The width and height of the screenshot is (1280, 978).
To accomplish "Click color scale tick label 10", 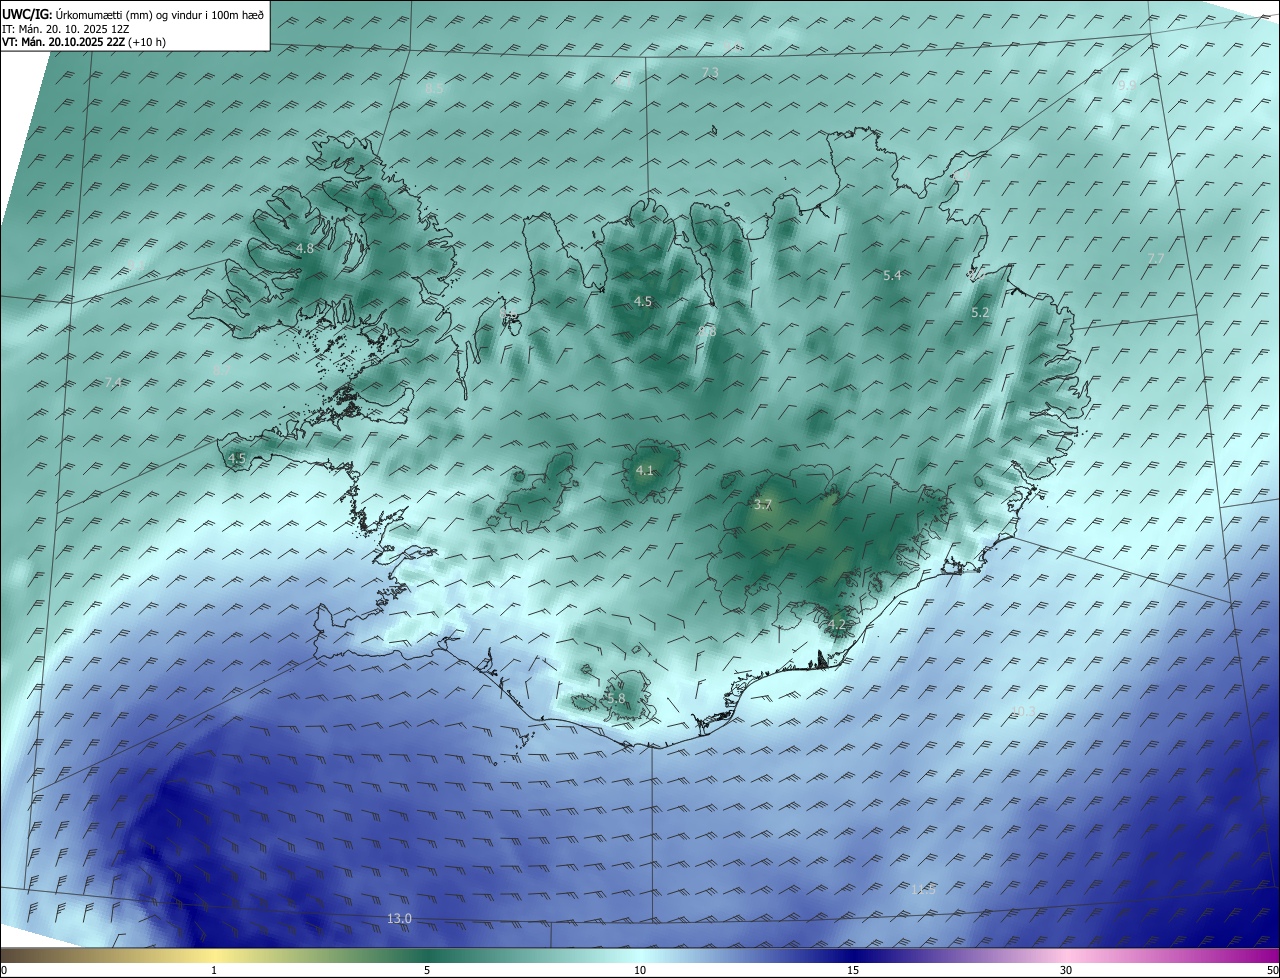I will coord(640,970).
